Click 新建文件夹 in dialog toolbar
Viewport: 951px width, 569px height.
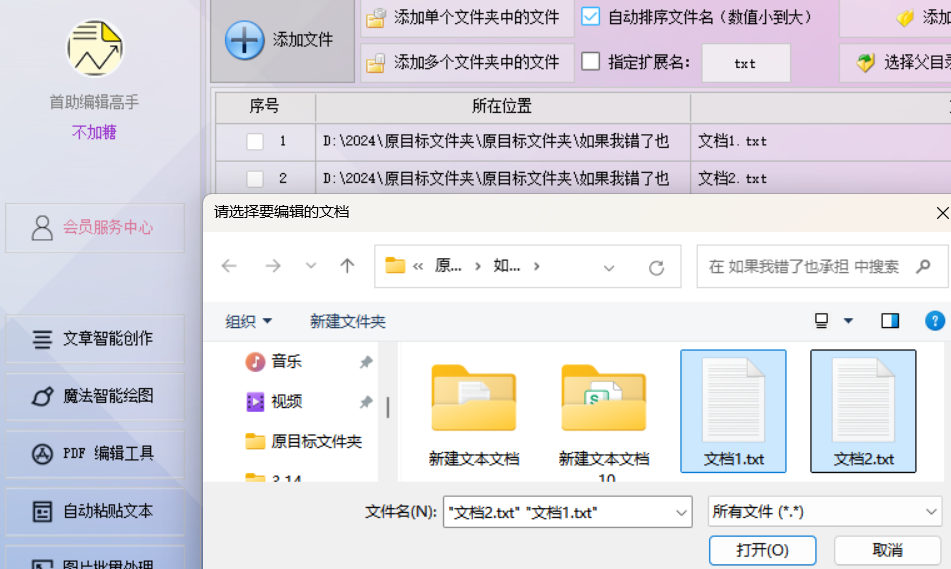pyautogui.click(x=348, y=322)
